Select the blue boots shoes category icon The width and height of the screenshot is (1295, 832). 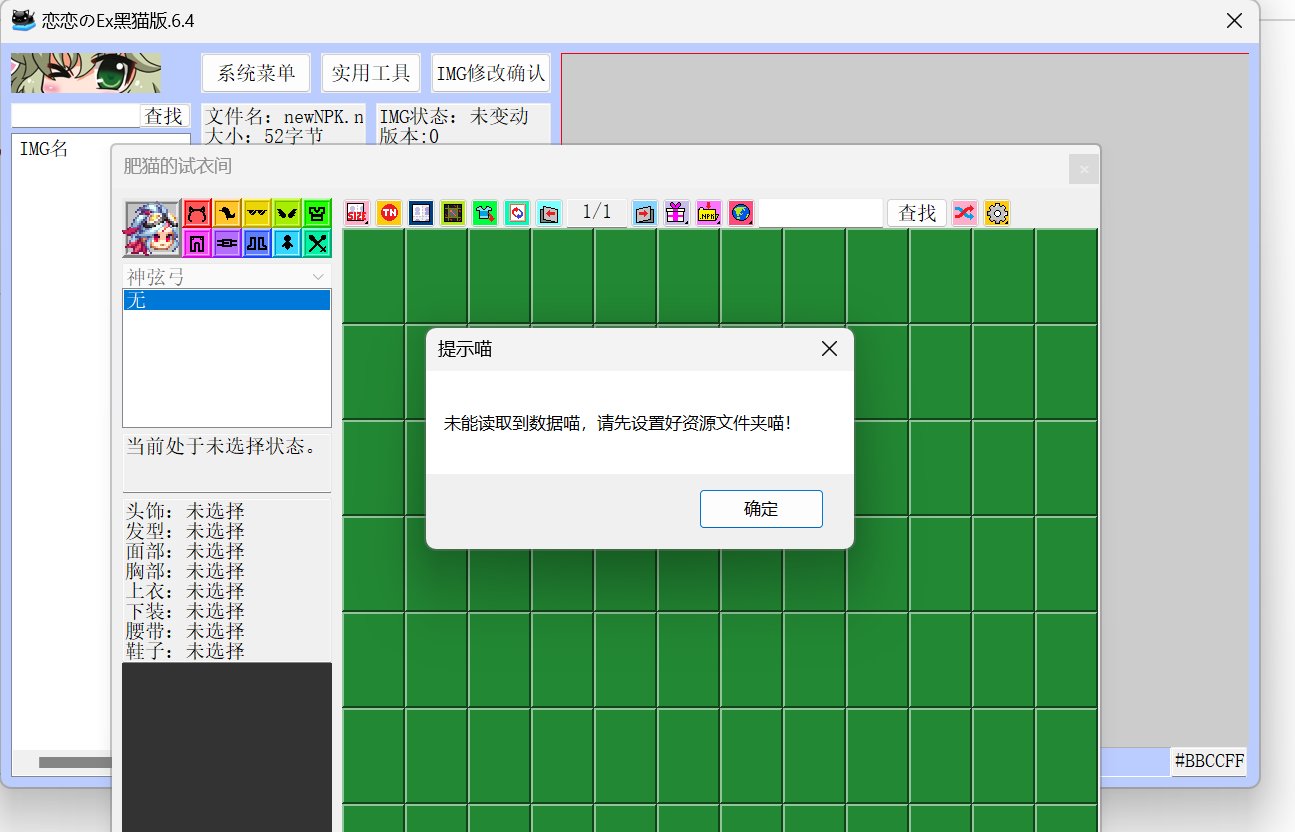tap(257, 242)
